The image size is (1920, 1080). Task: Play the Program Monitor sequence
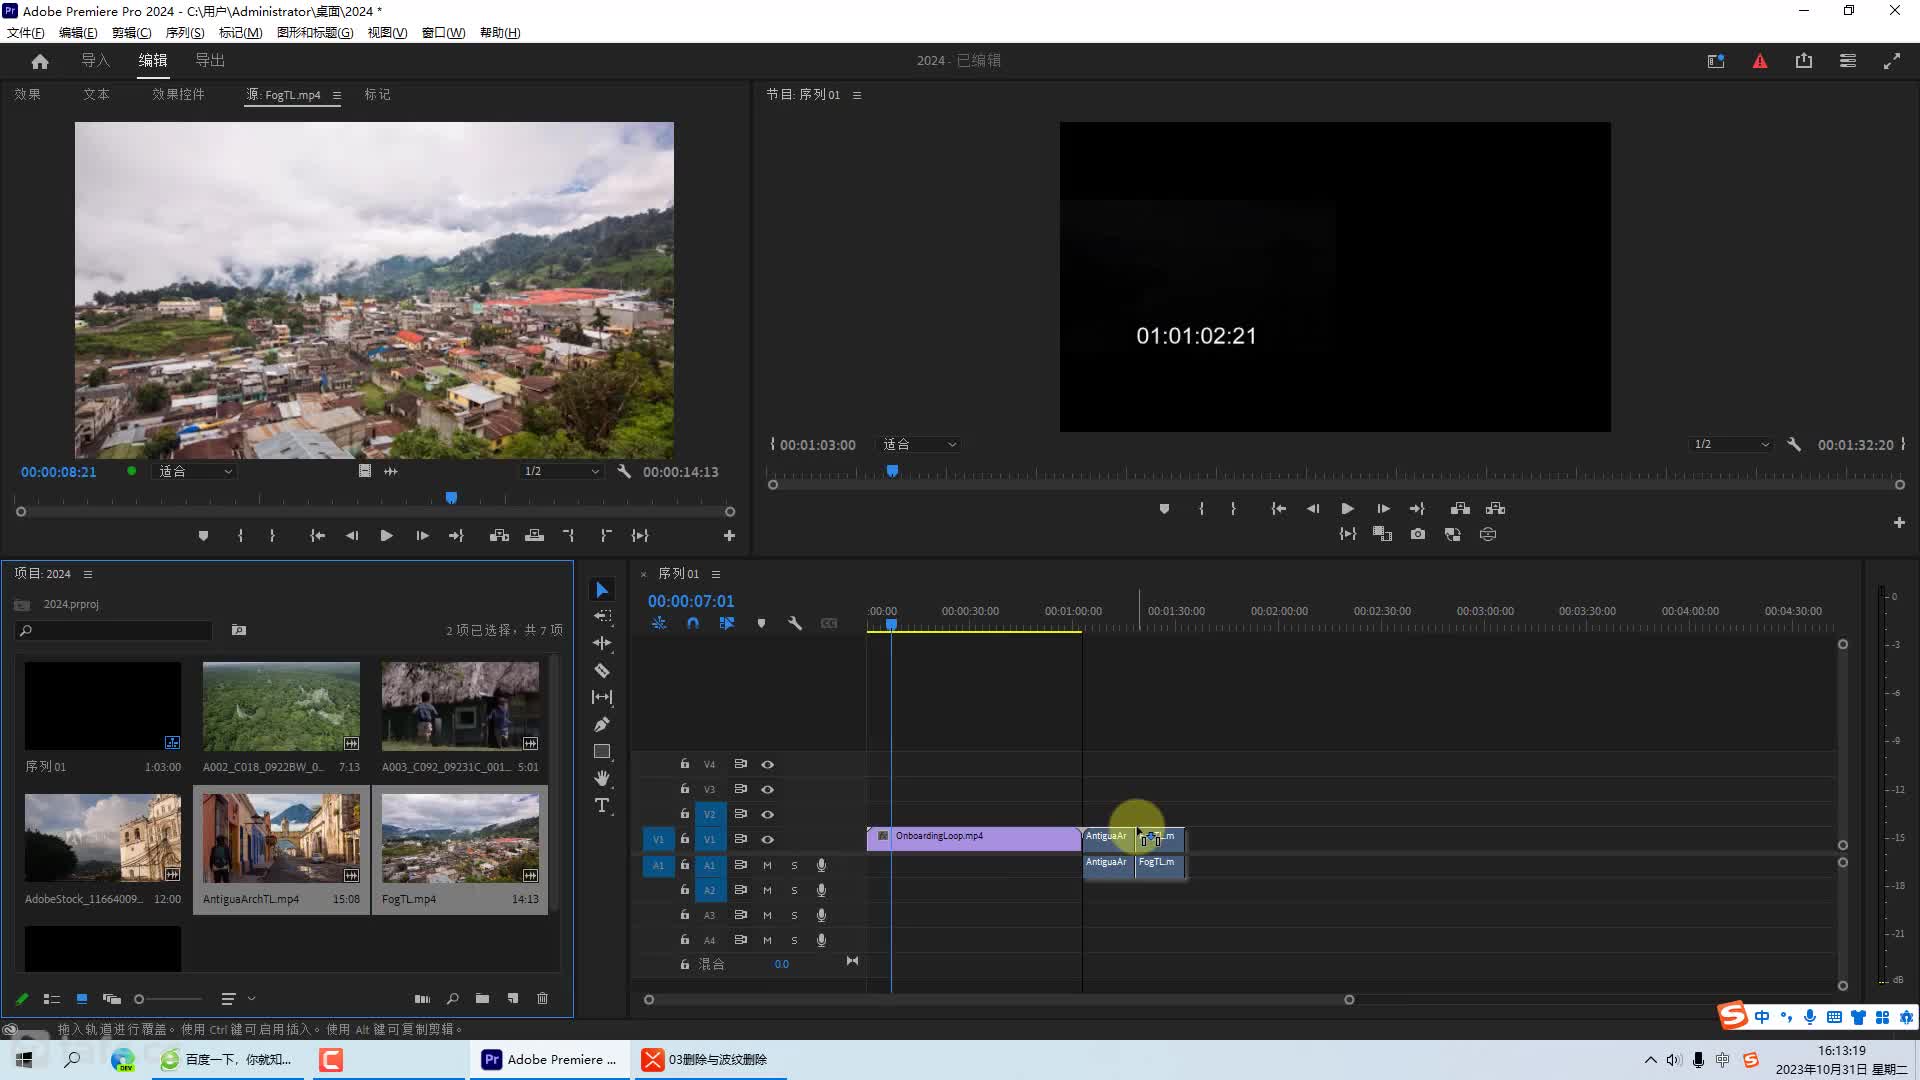click(1347, 509)
